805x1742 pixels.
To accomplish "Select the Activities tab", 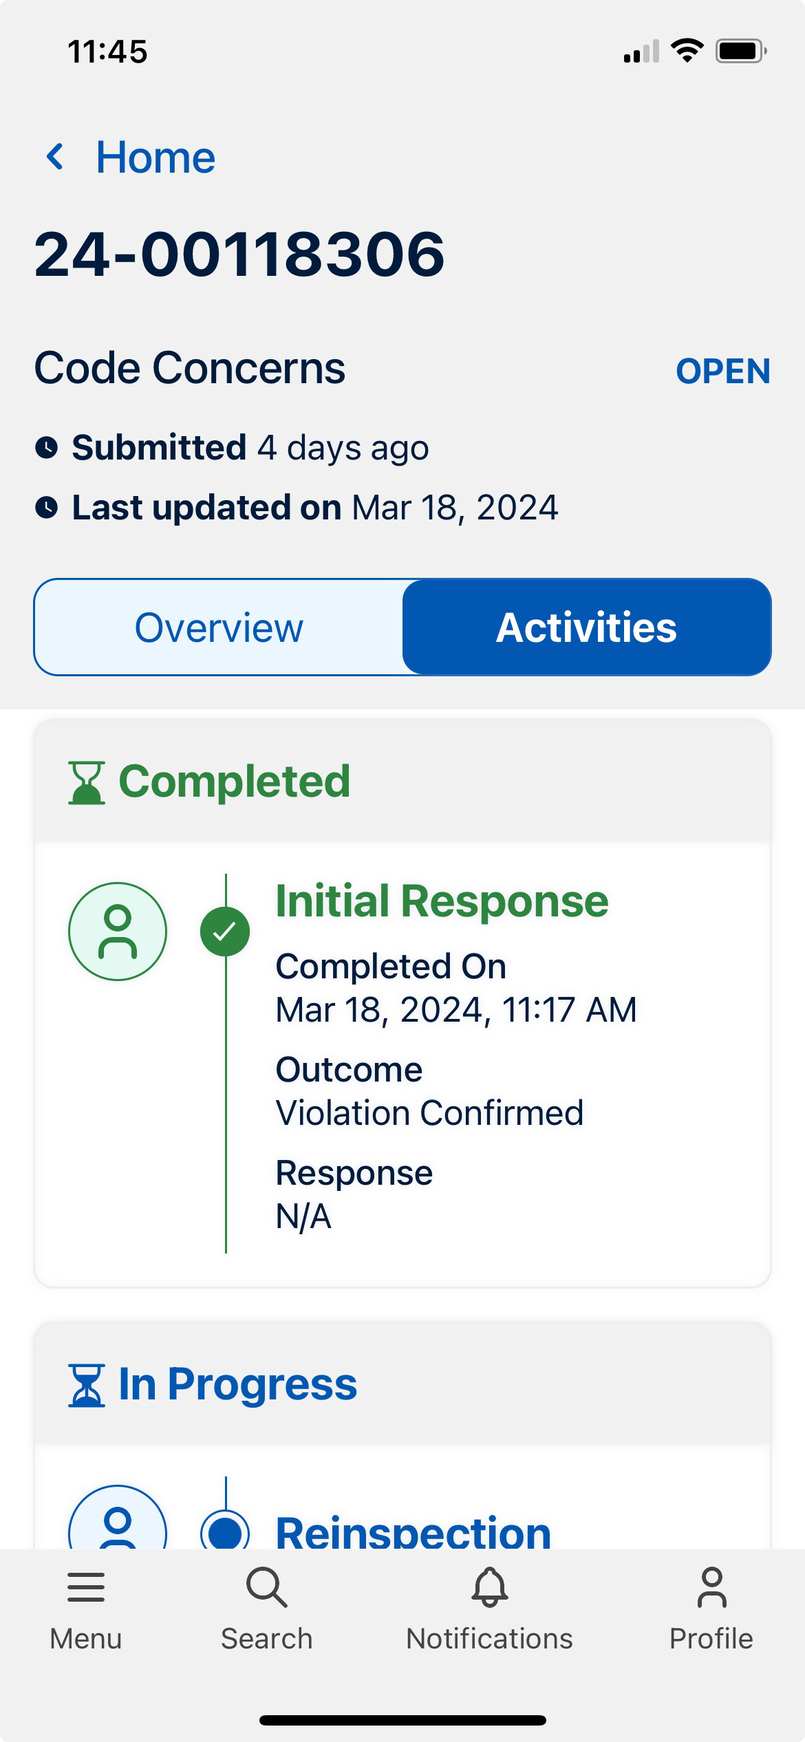I will (x=586, y=628).
